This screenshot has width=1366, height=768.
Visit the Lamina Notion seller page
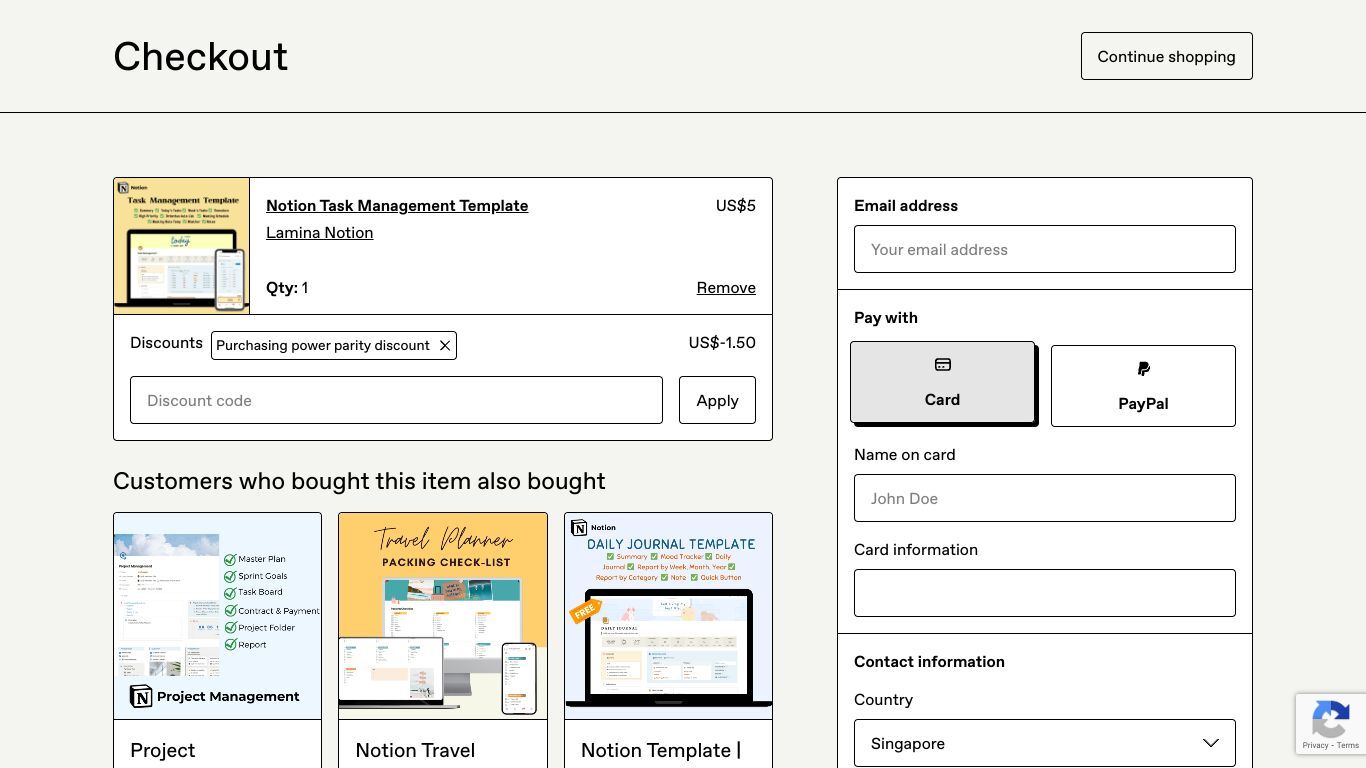319,233
